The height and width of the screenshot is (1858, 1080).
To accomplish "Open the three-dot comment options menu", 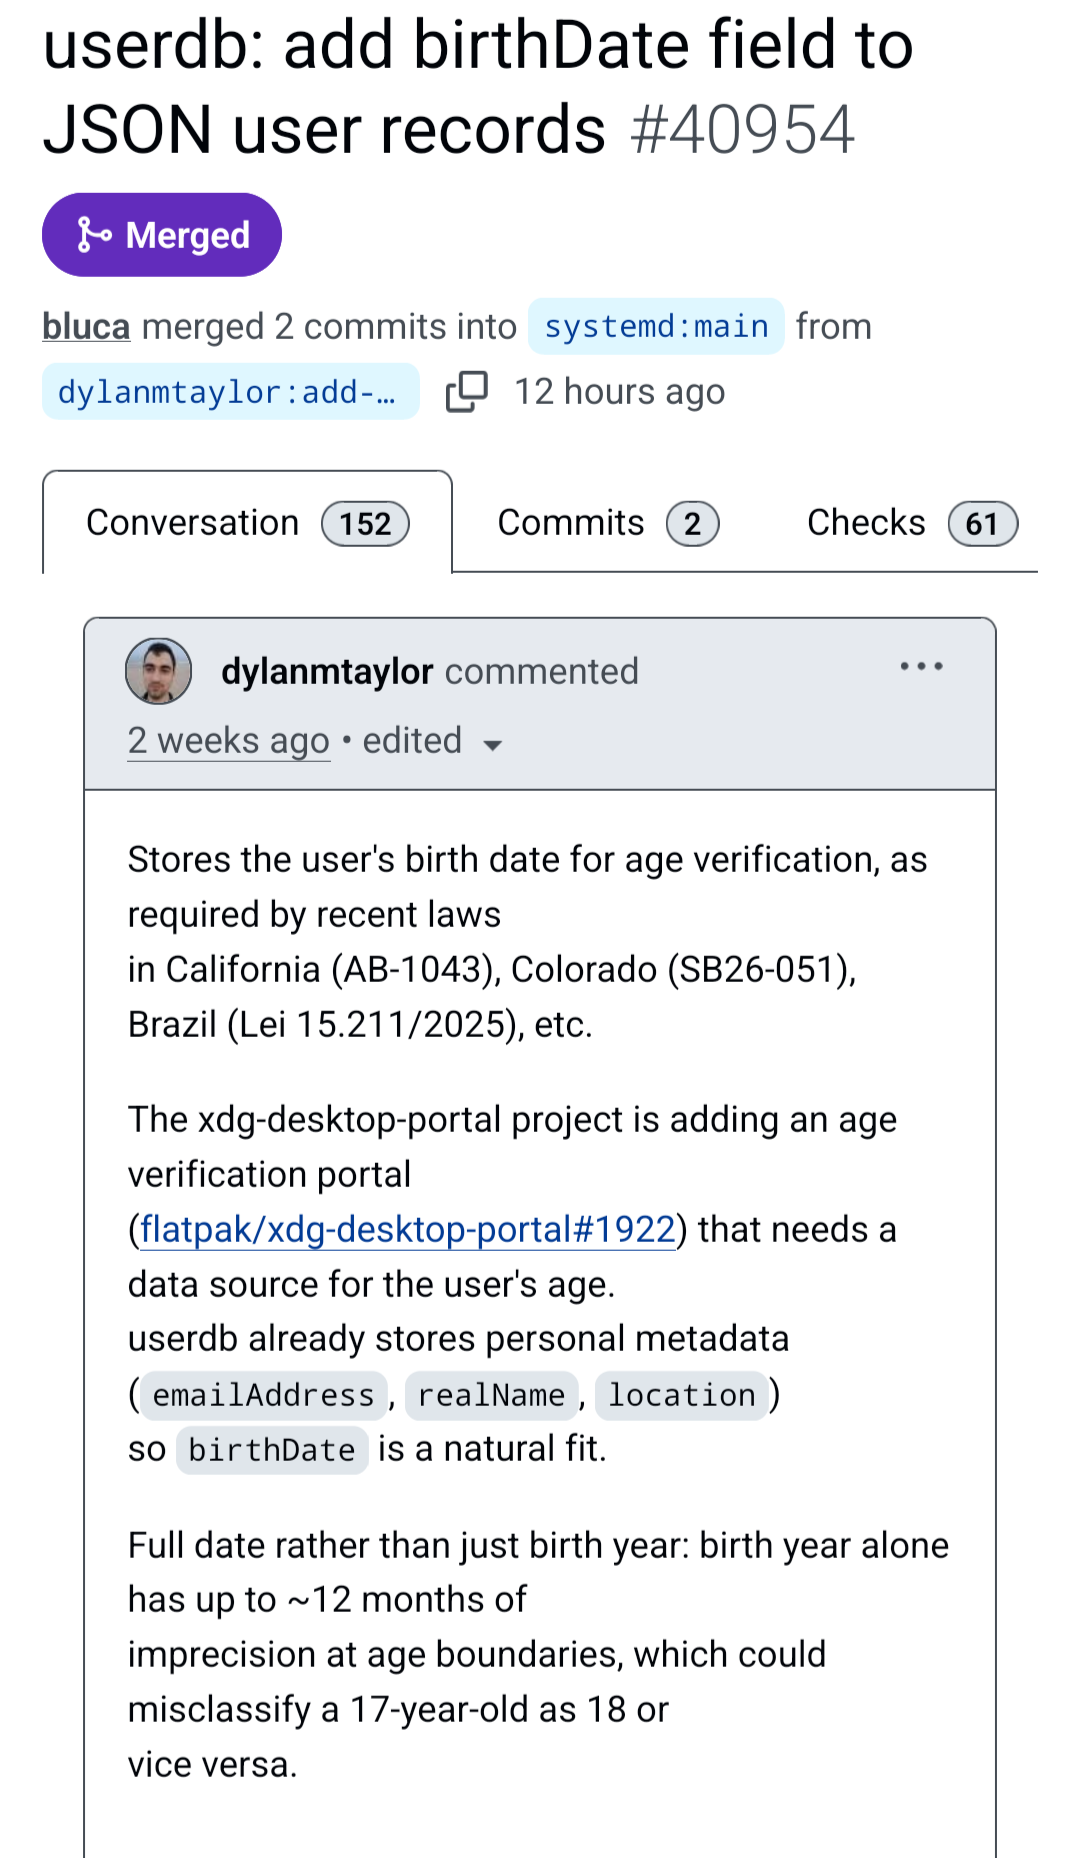I will (x=921, y=667).
